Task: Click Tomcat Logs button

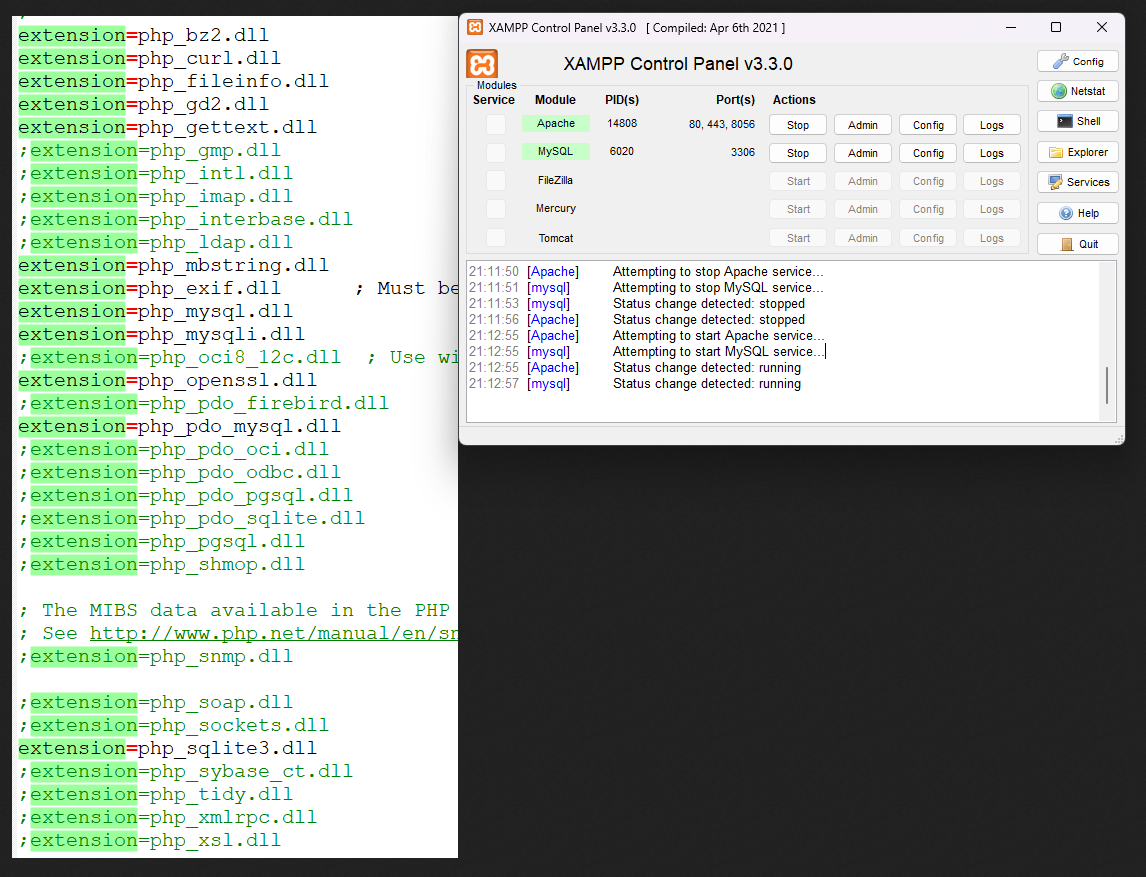Action: pyautogui.click(x=991, y=238)
